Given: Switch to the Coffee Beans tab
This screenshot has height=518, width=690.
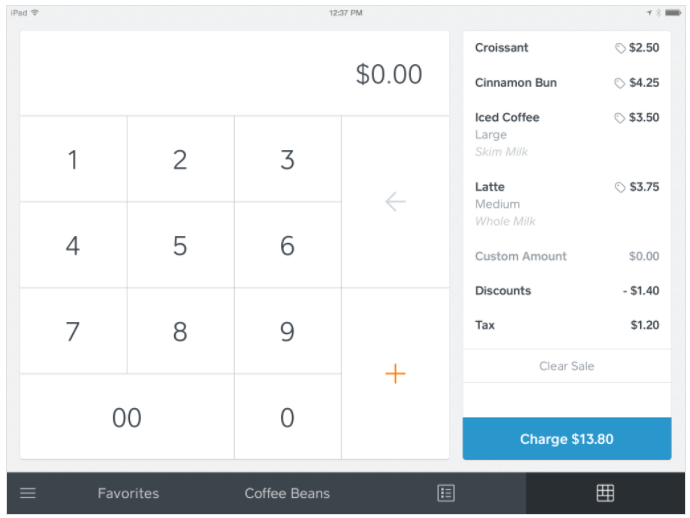Looking at the screenshot, I should click(x=287, y=493).
